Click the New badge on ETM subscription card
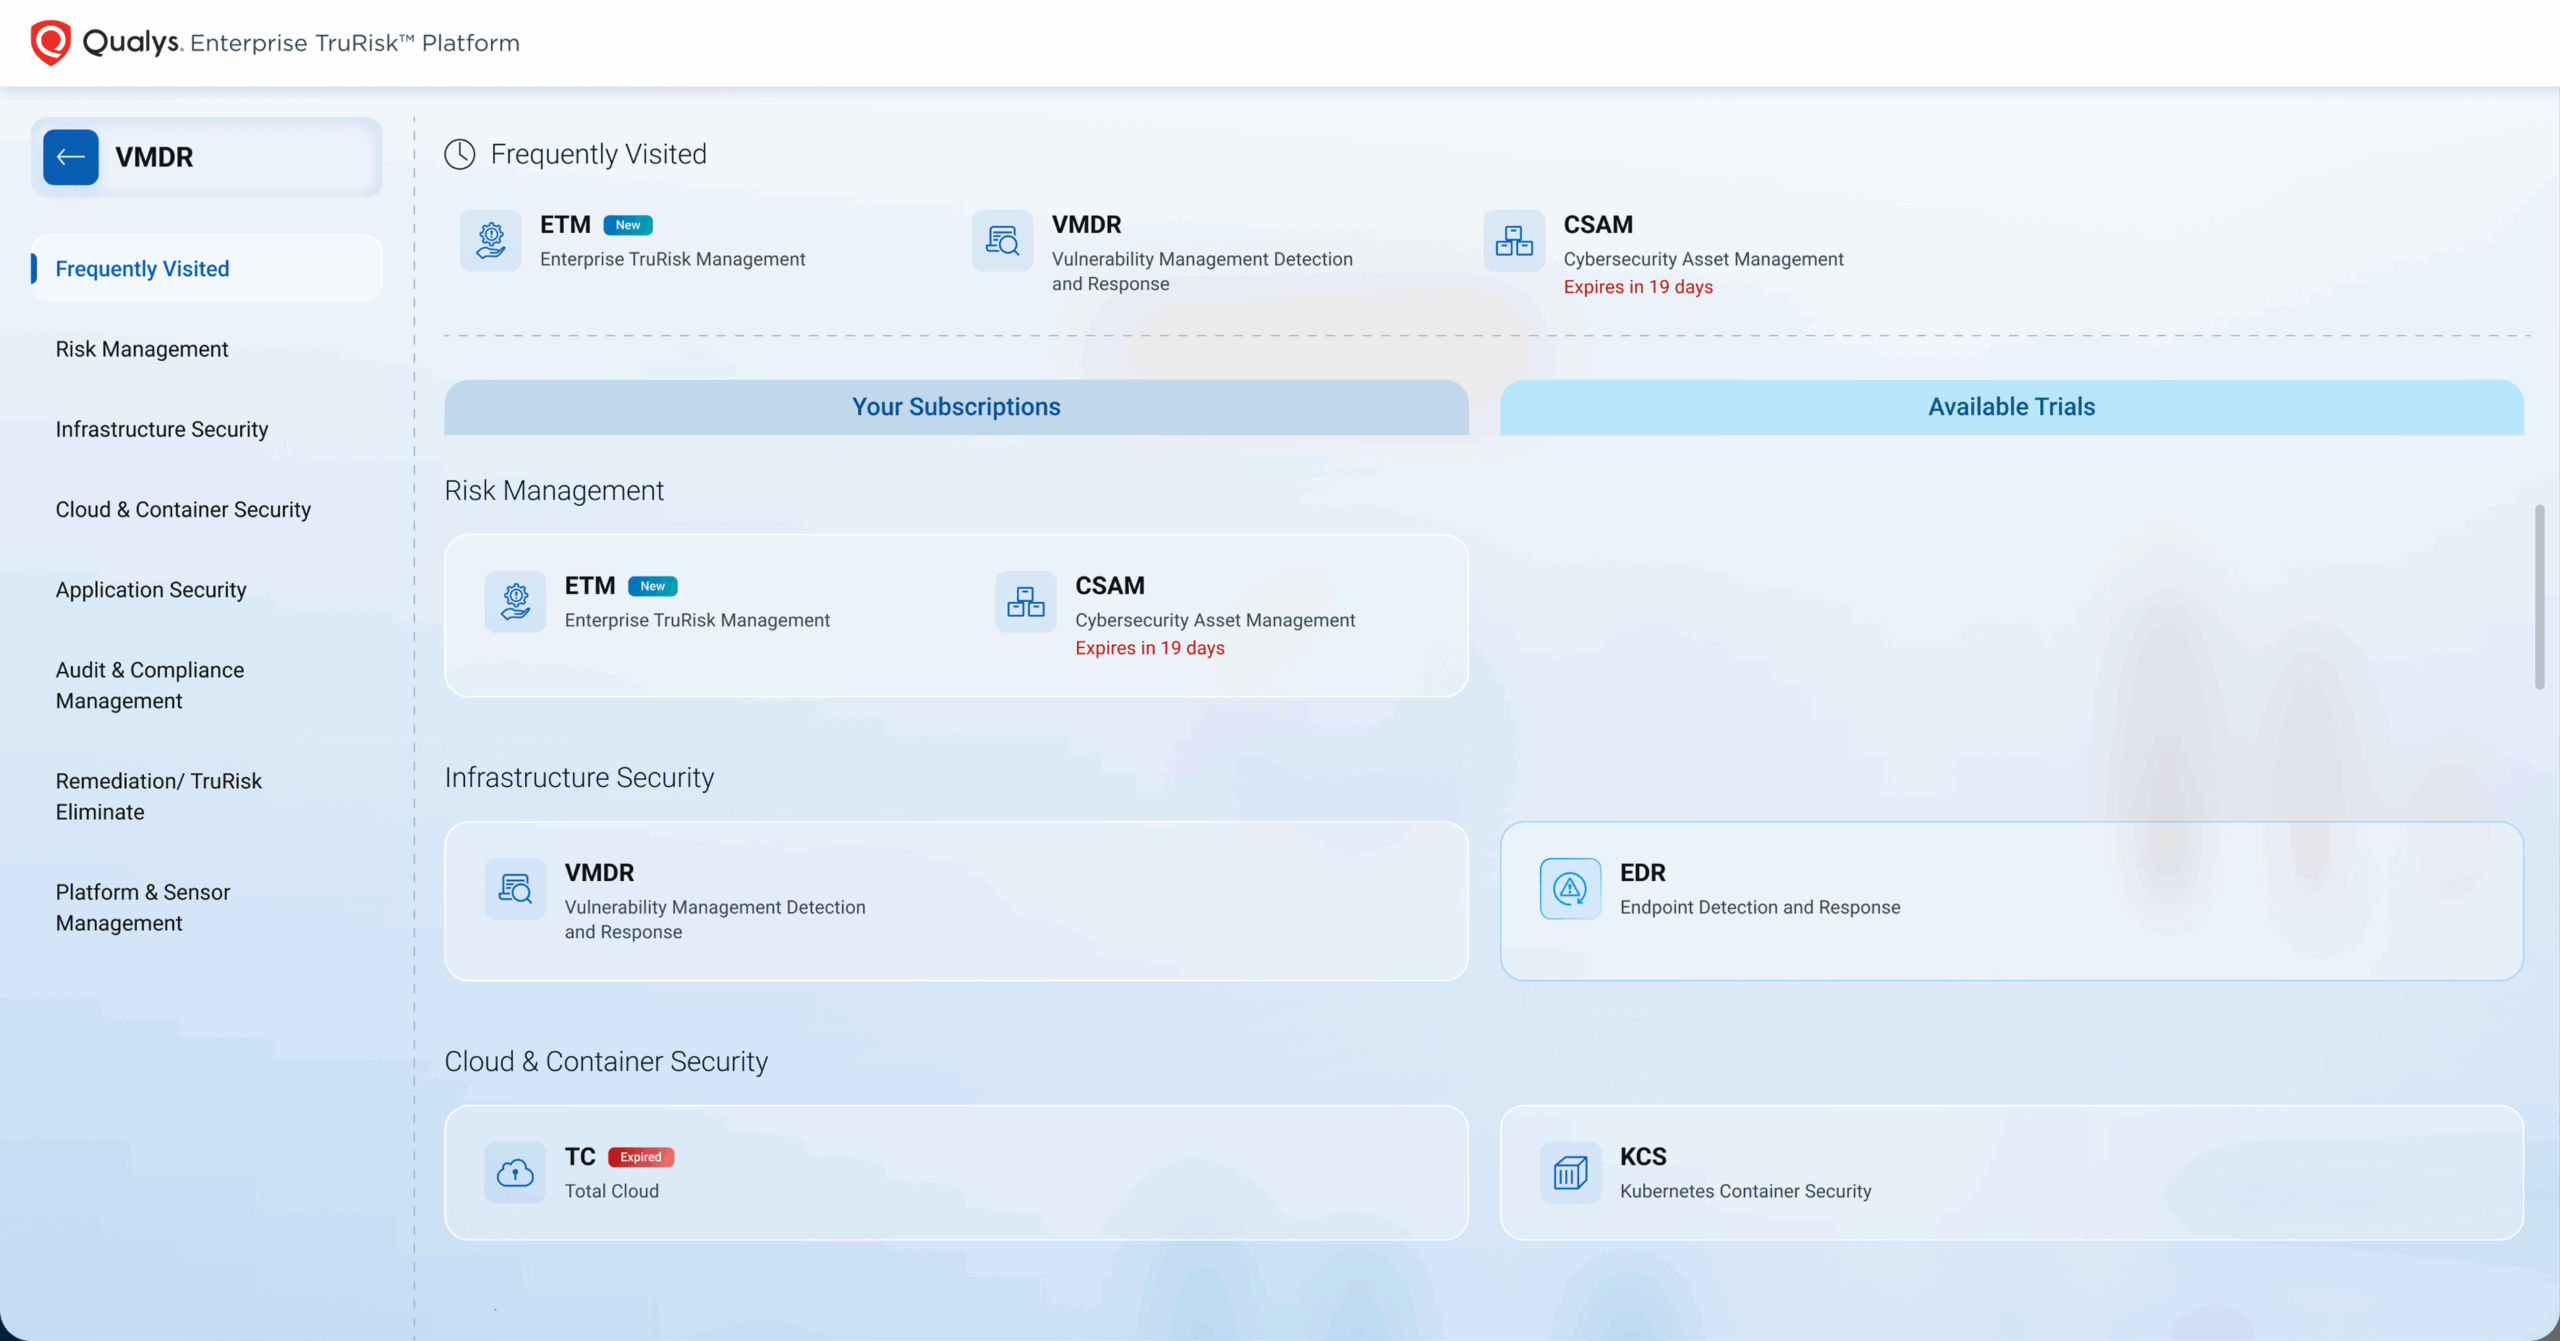The height and width of the screenshot is (1341, 2560). click(x=653, y=586)
